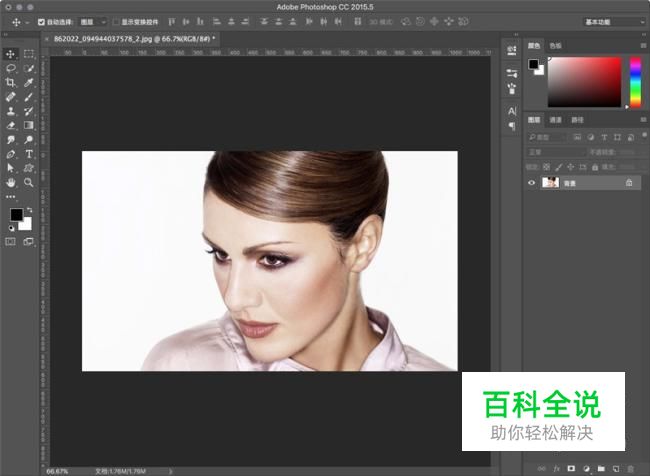Activate the Zoom tool magnifier
This screenshot has width=650, height=476.
coord(29,184)
